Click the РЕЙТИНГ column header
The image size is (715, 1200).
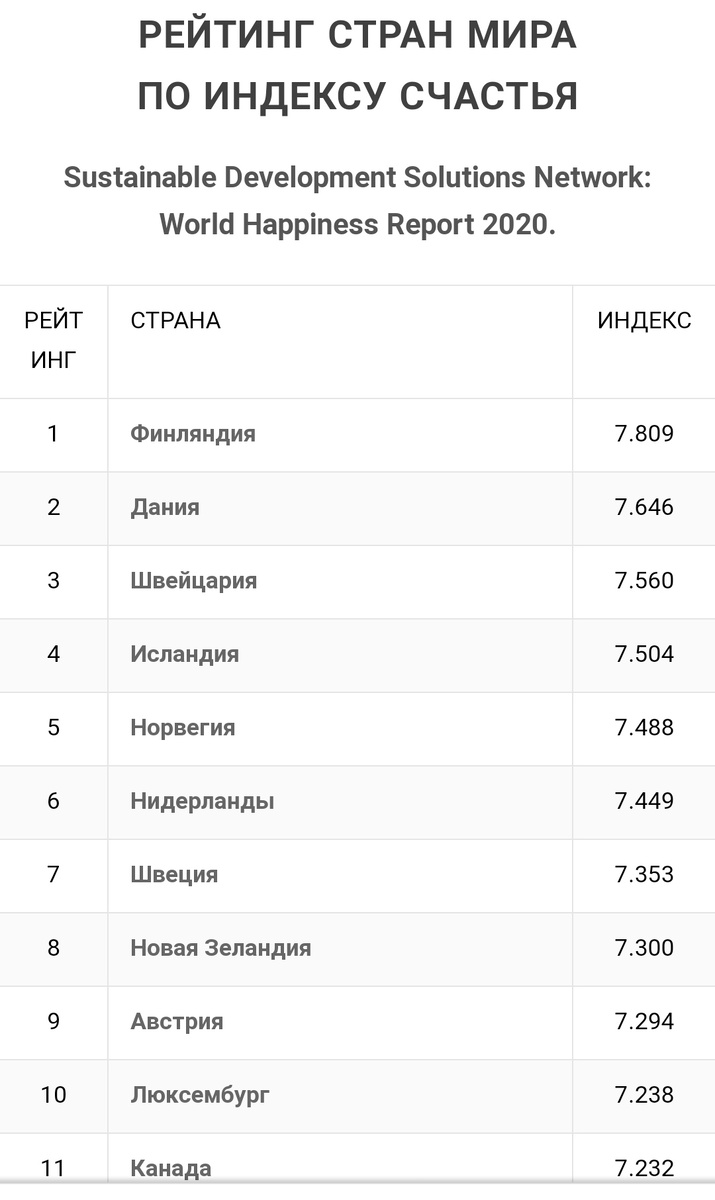click(54, 340)
